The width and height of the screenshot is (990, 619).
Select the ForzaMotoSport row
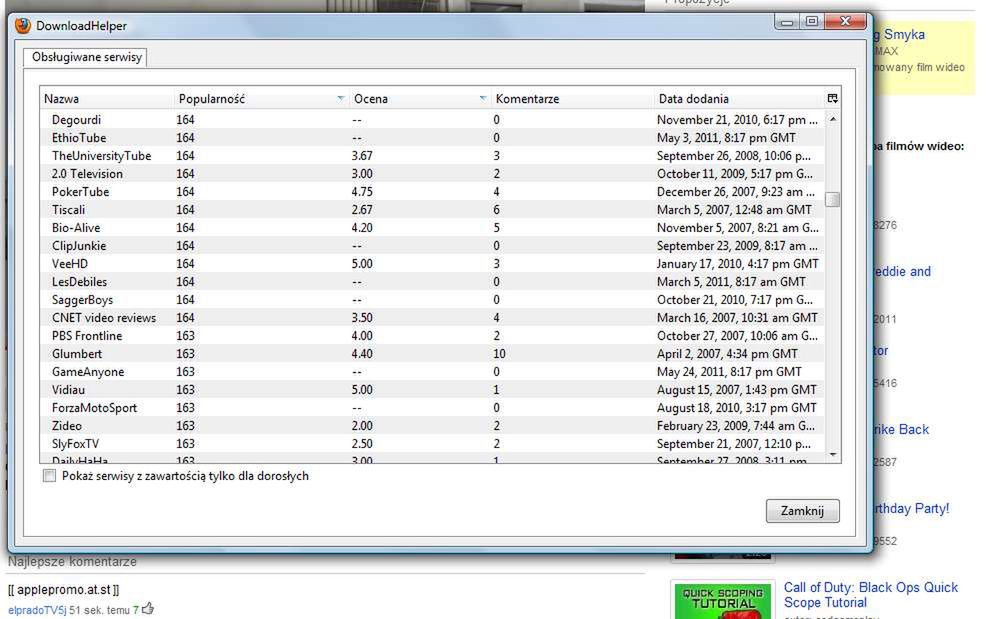(432, 407)
